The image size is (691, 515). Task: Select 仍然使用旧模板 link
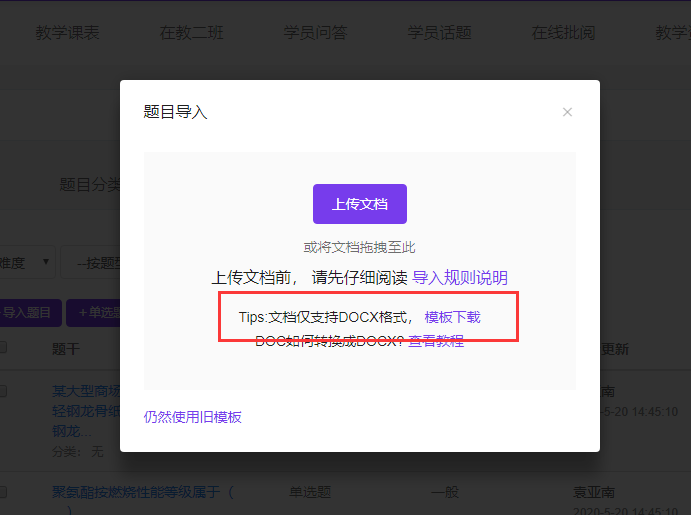click(x=193, y=417)
